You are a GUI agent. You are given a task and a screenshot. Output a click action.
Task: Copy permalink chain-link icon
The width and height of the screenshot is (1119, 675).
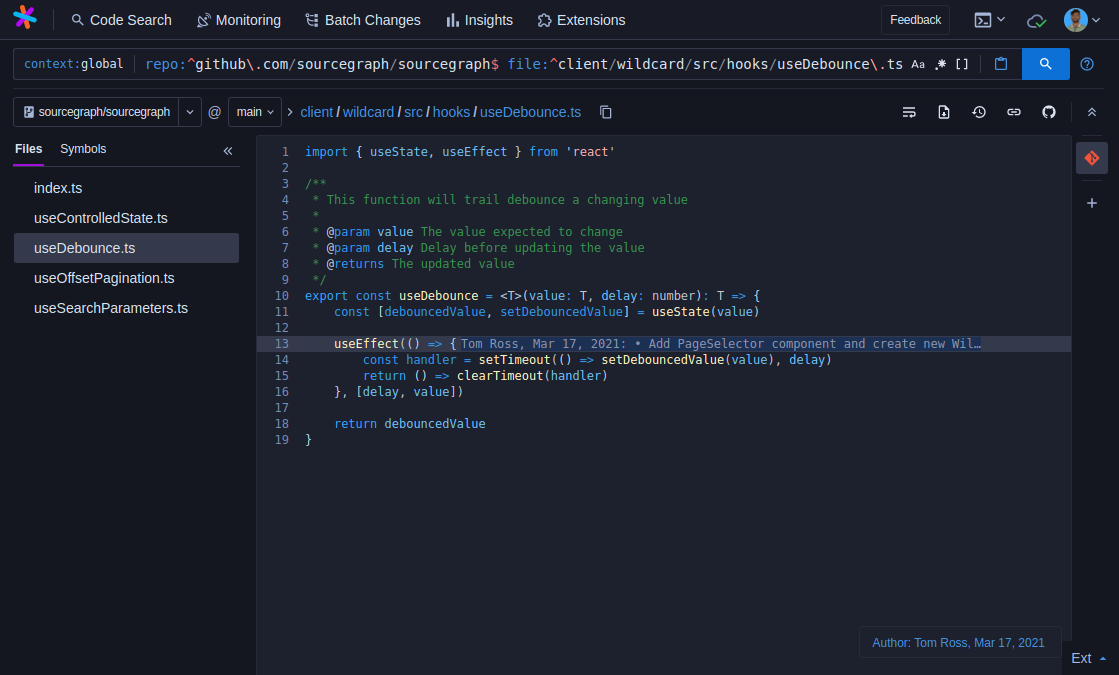pyautogui.click(x=1013, y=112)
